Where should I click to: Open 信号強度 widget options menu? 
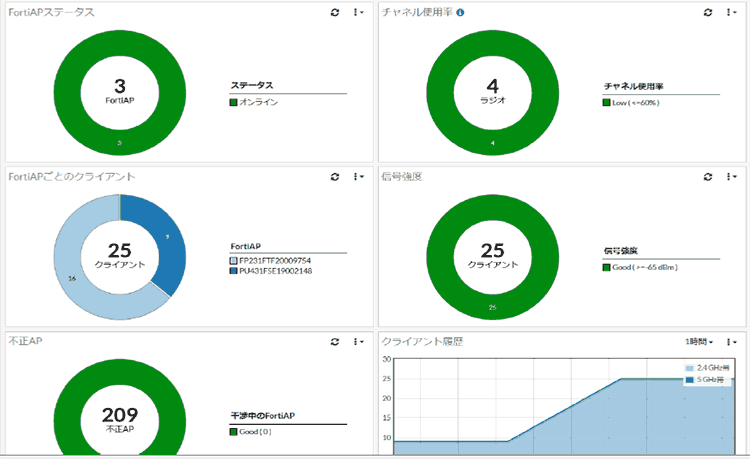(731, 177)
